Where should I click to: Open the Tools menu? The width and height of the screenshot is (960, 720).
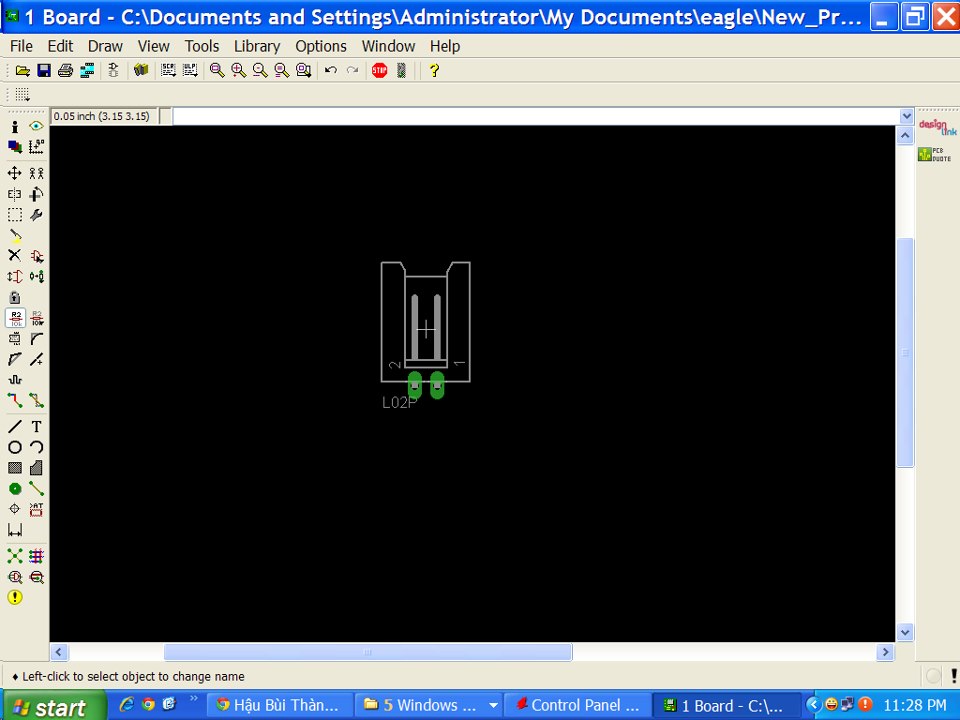[x=202, y=46]
